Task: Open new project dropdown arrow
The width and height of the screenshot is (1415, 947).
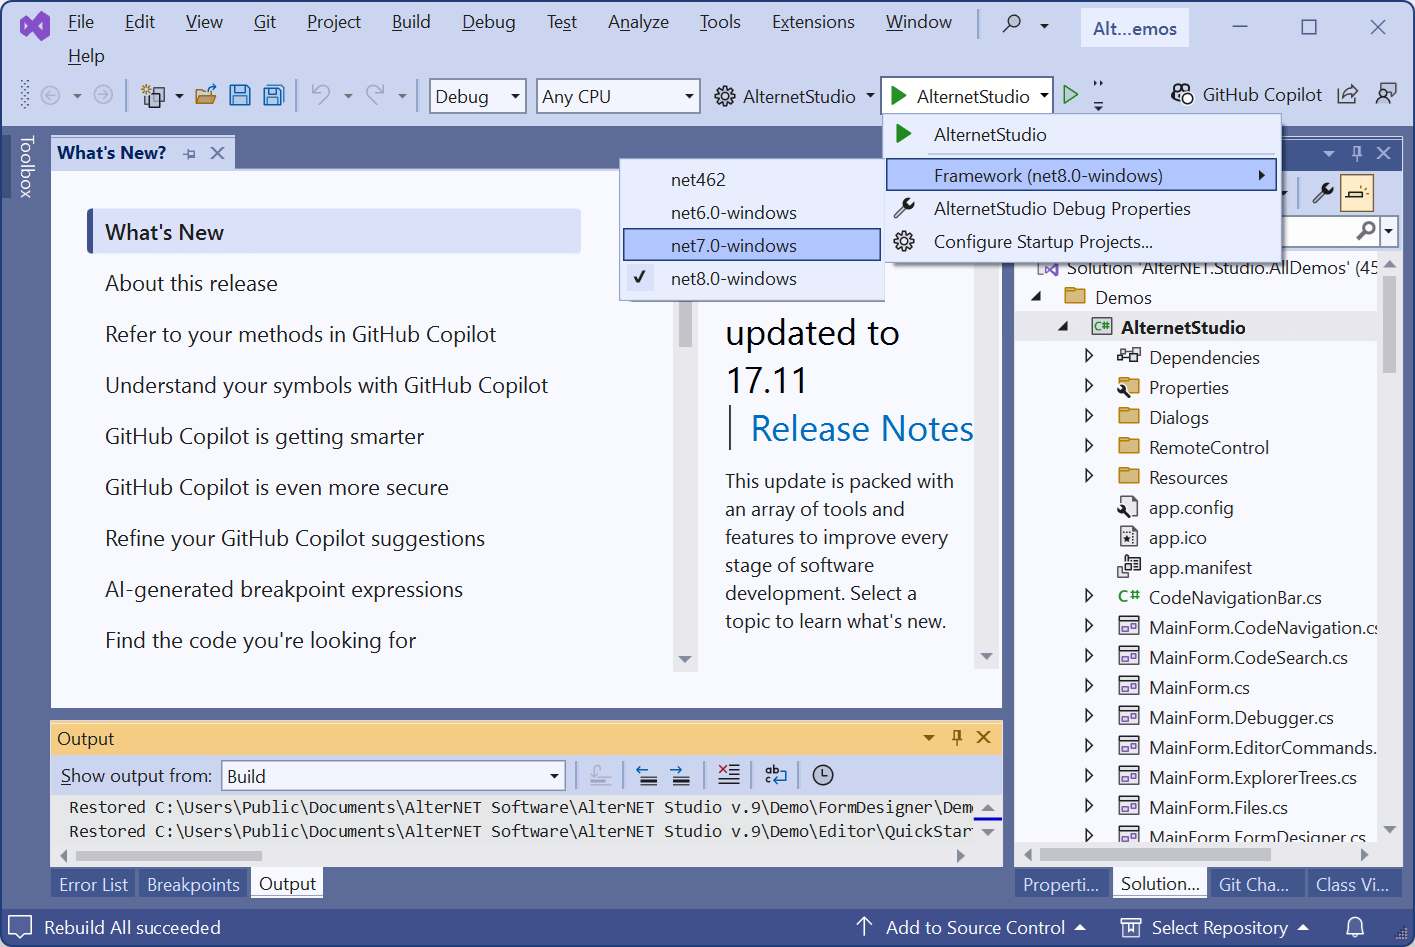Action: [179, 96]
